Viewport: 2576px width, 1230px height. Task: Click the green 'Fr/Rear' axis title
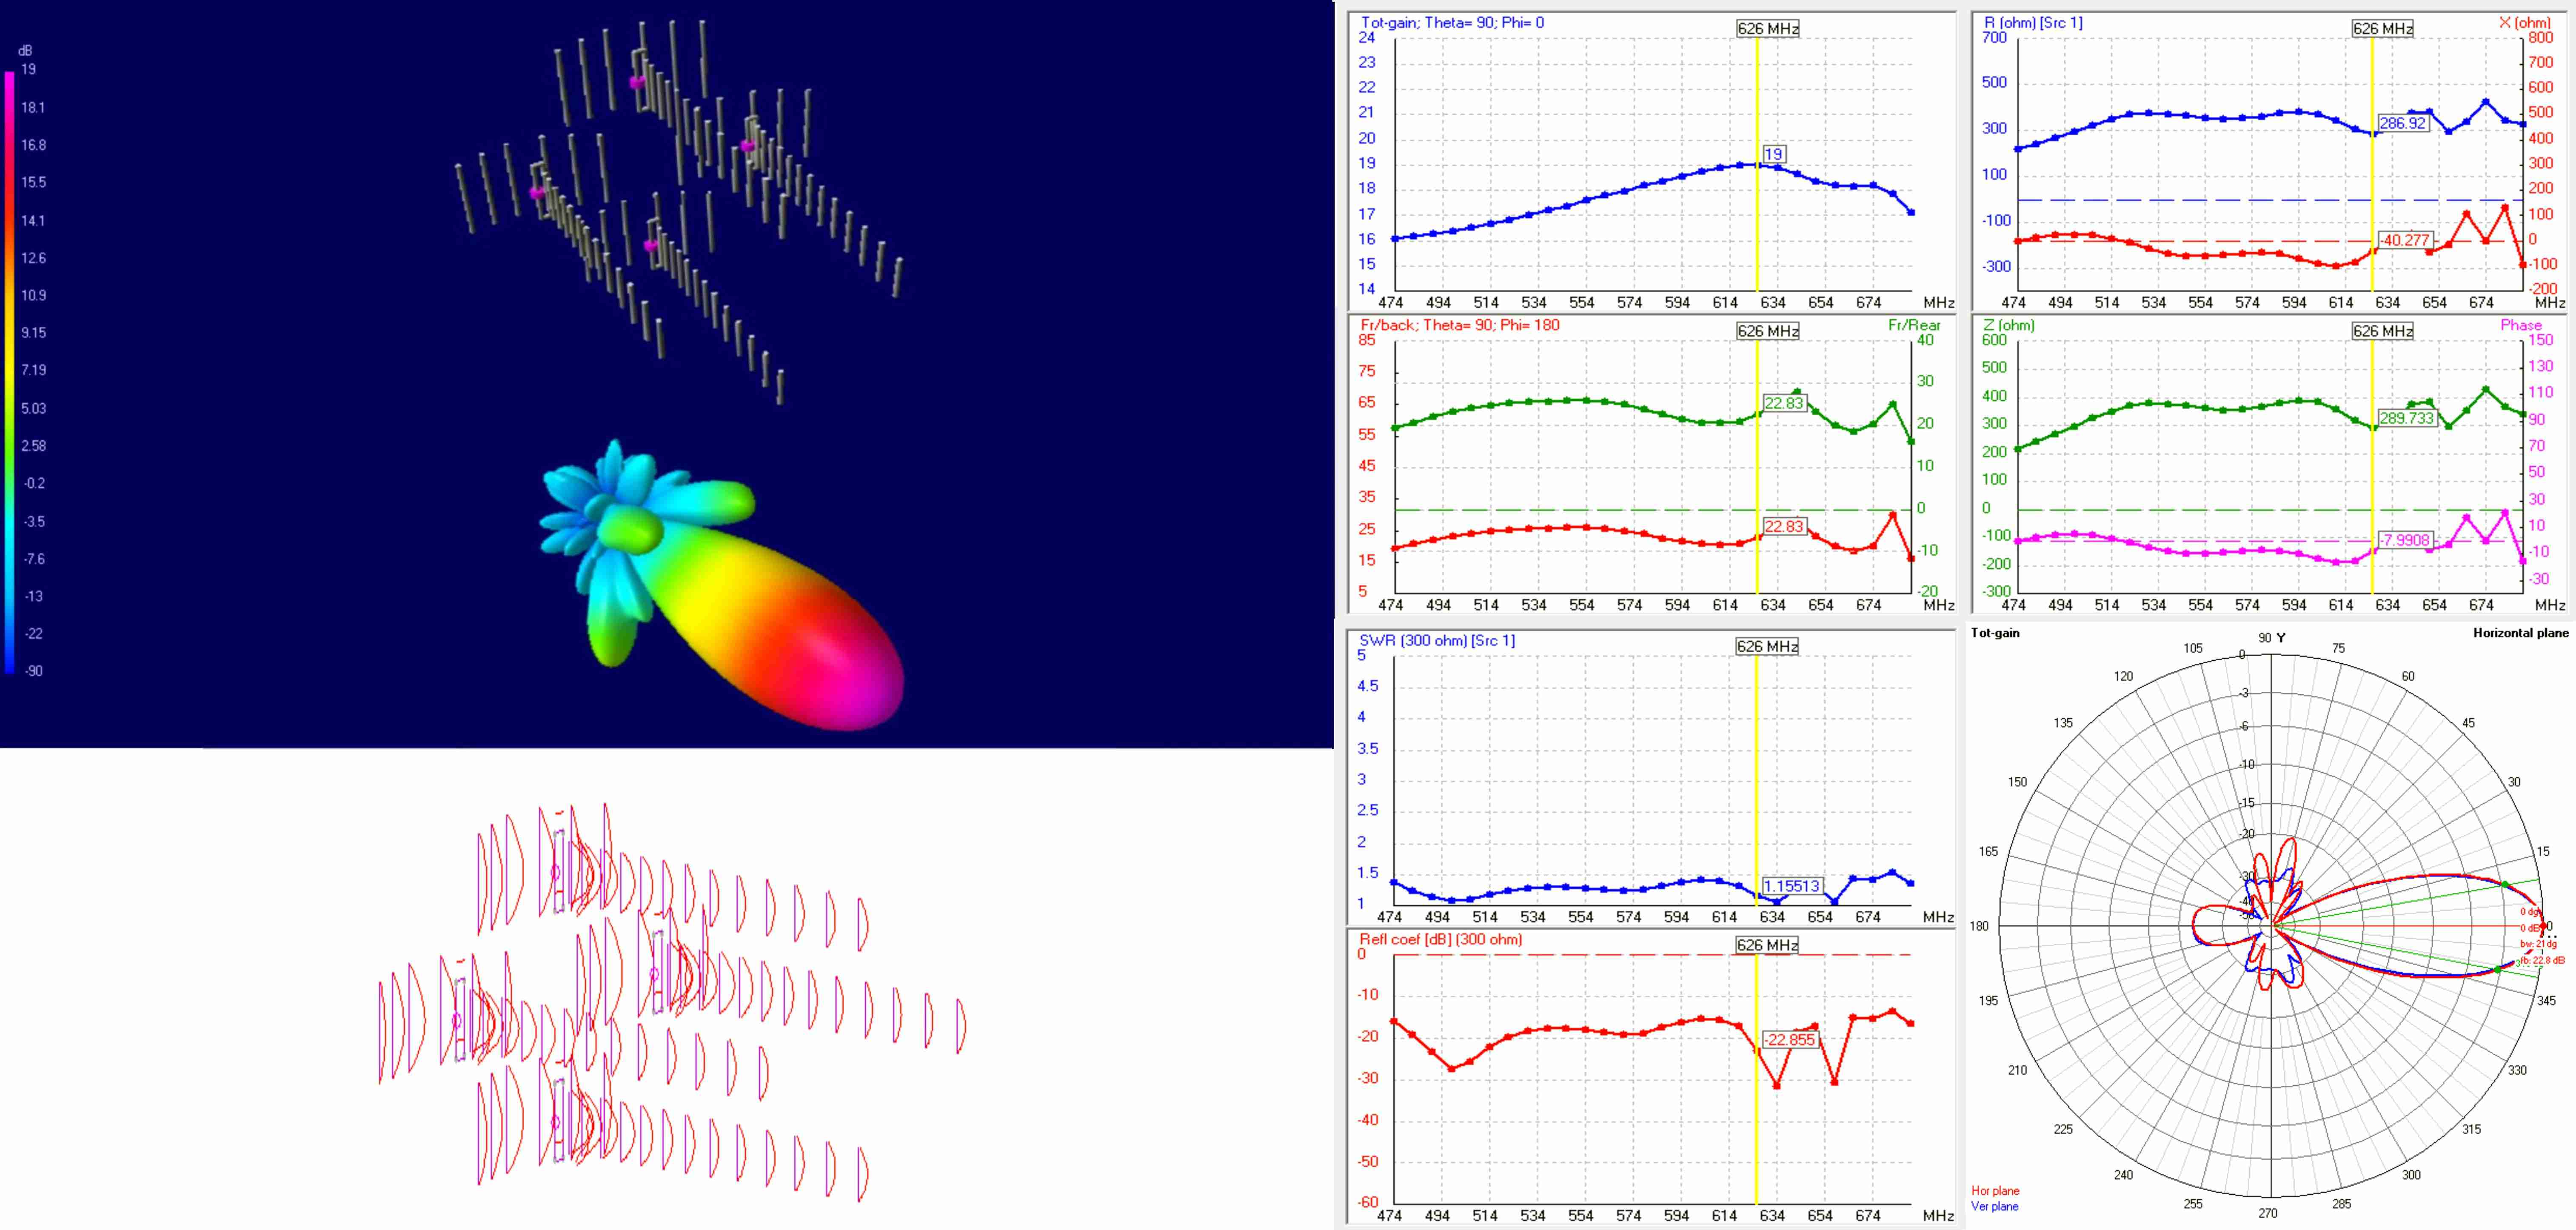pyautogui.click(x=1914, y=325)
